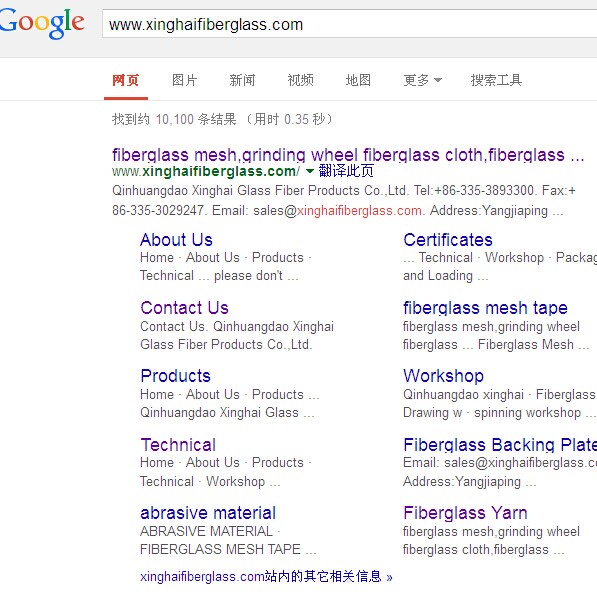The height and width of the screenshot is (602, 597).
Task: Open the fiberglass mesh tape sitelink
Action: [x=485, y=308]
